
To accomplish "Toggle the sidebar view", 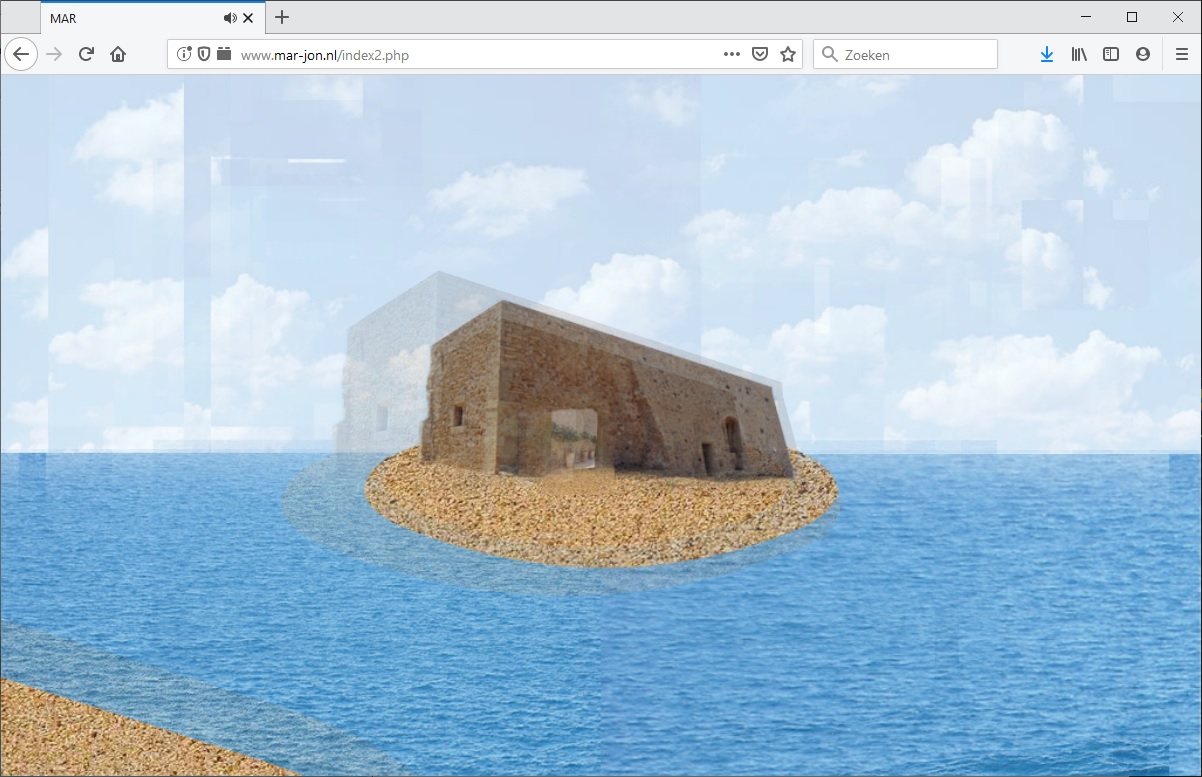I will (x=1111, y=54).
